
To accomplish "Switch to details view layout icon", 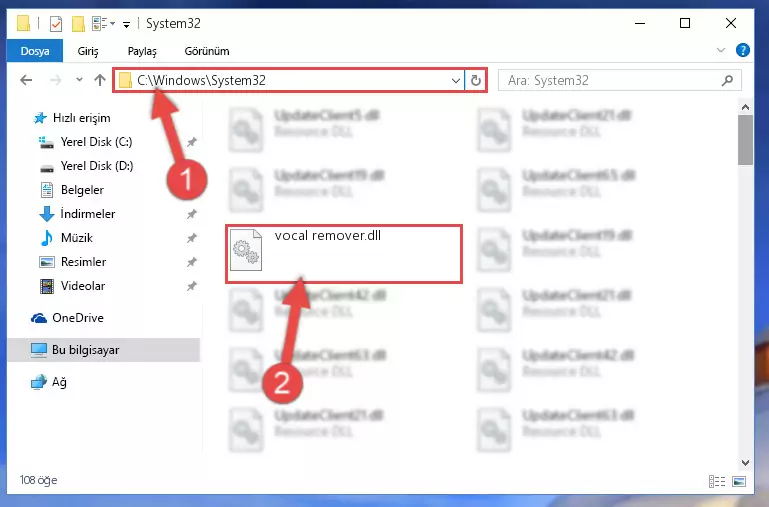I will (717, 482).
